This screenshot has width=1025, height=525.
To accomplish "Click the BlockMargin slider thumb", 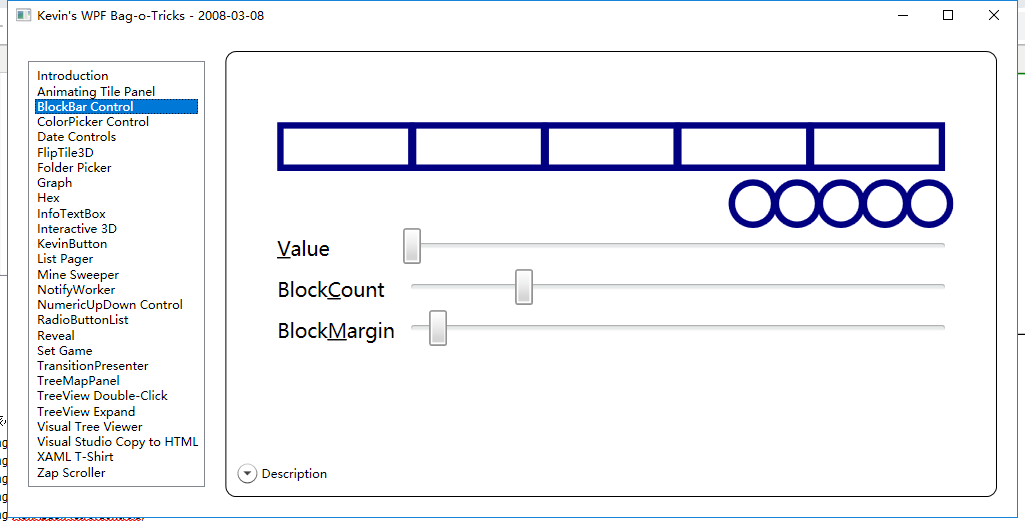I will coord(438,328).
